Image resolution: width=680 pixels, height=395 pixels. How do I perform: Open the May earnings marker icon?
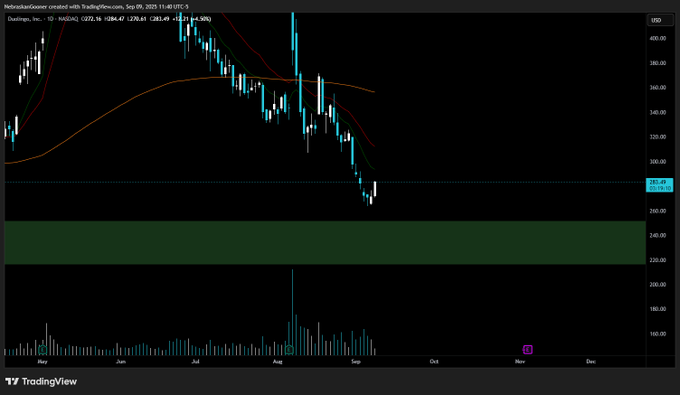[42, 349]
